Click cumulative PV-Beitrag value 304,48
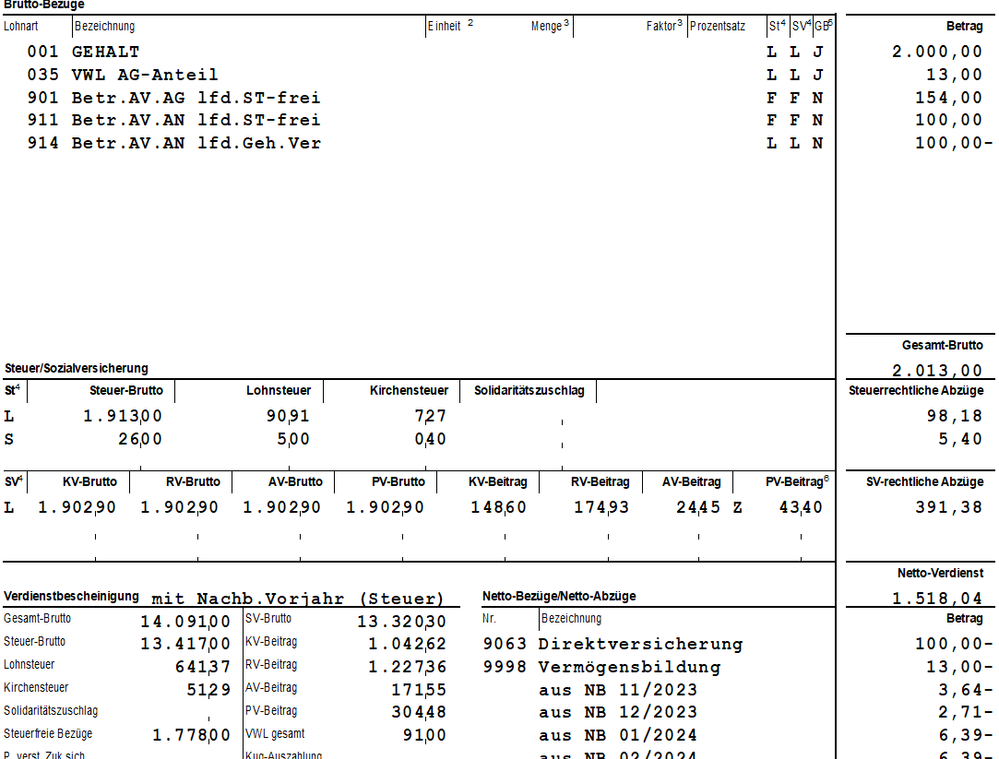This screenshot has width=999, height=759. pos(419,712)
